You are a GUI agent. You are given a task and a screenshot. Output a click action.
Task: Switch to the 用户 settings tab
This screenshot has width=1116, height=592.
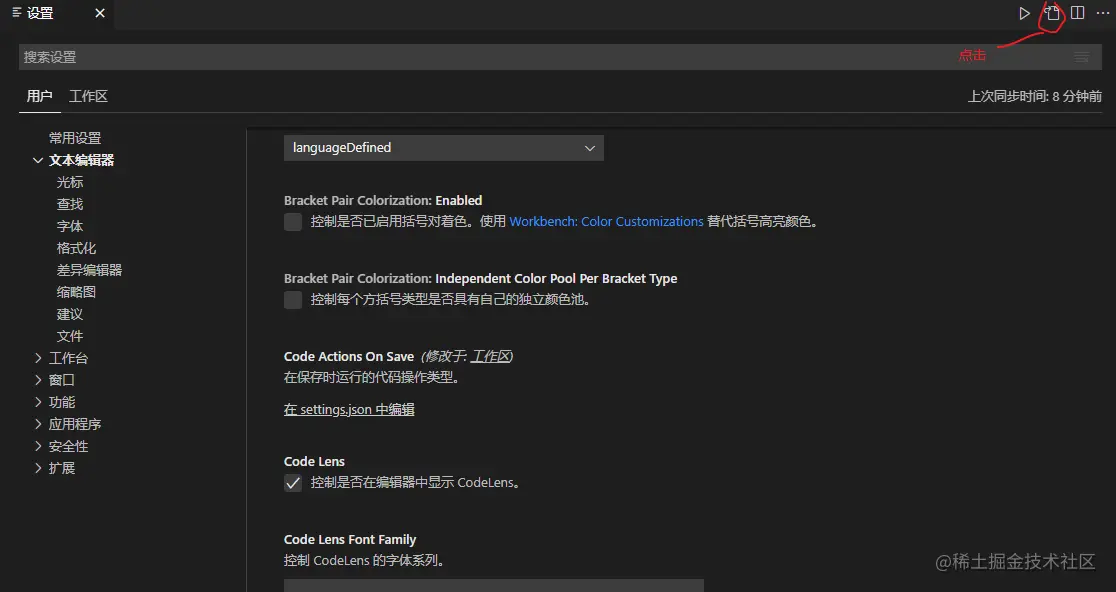click(x=39, y=96)
